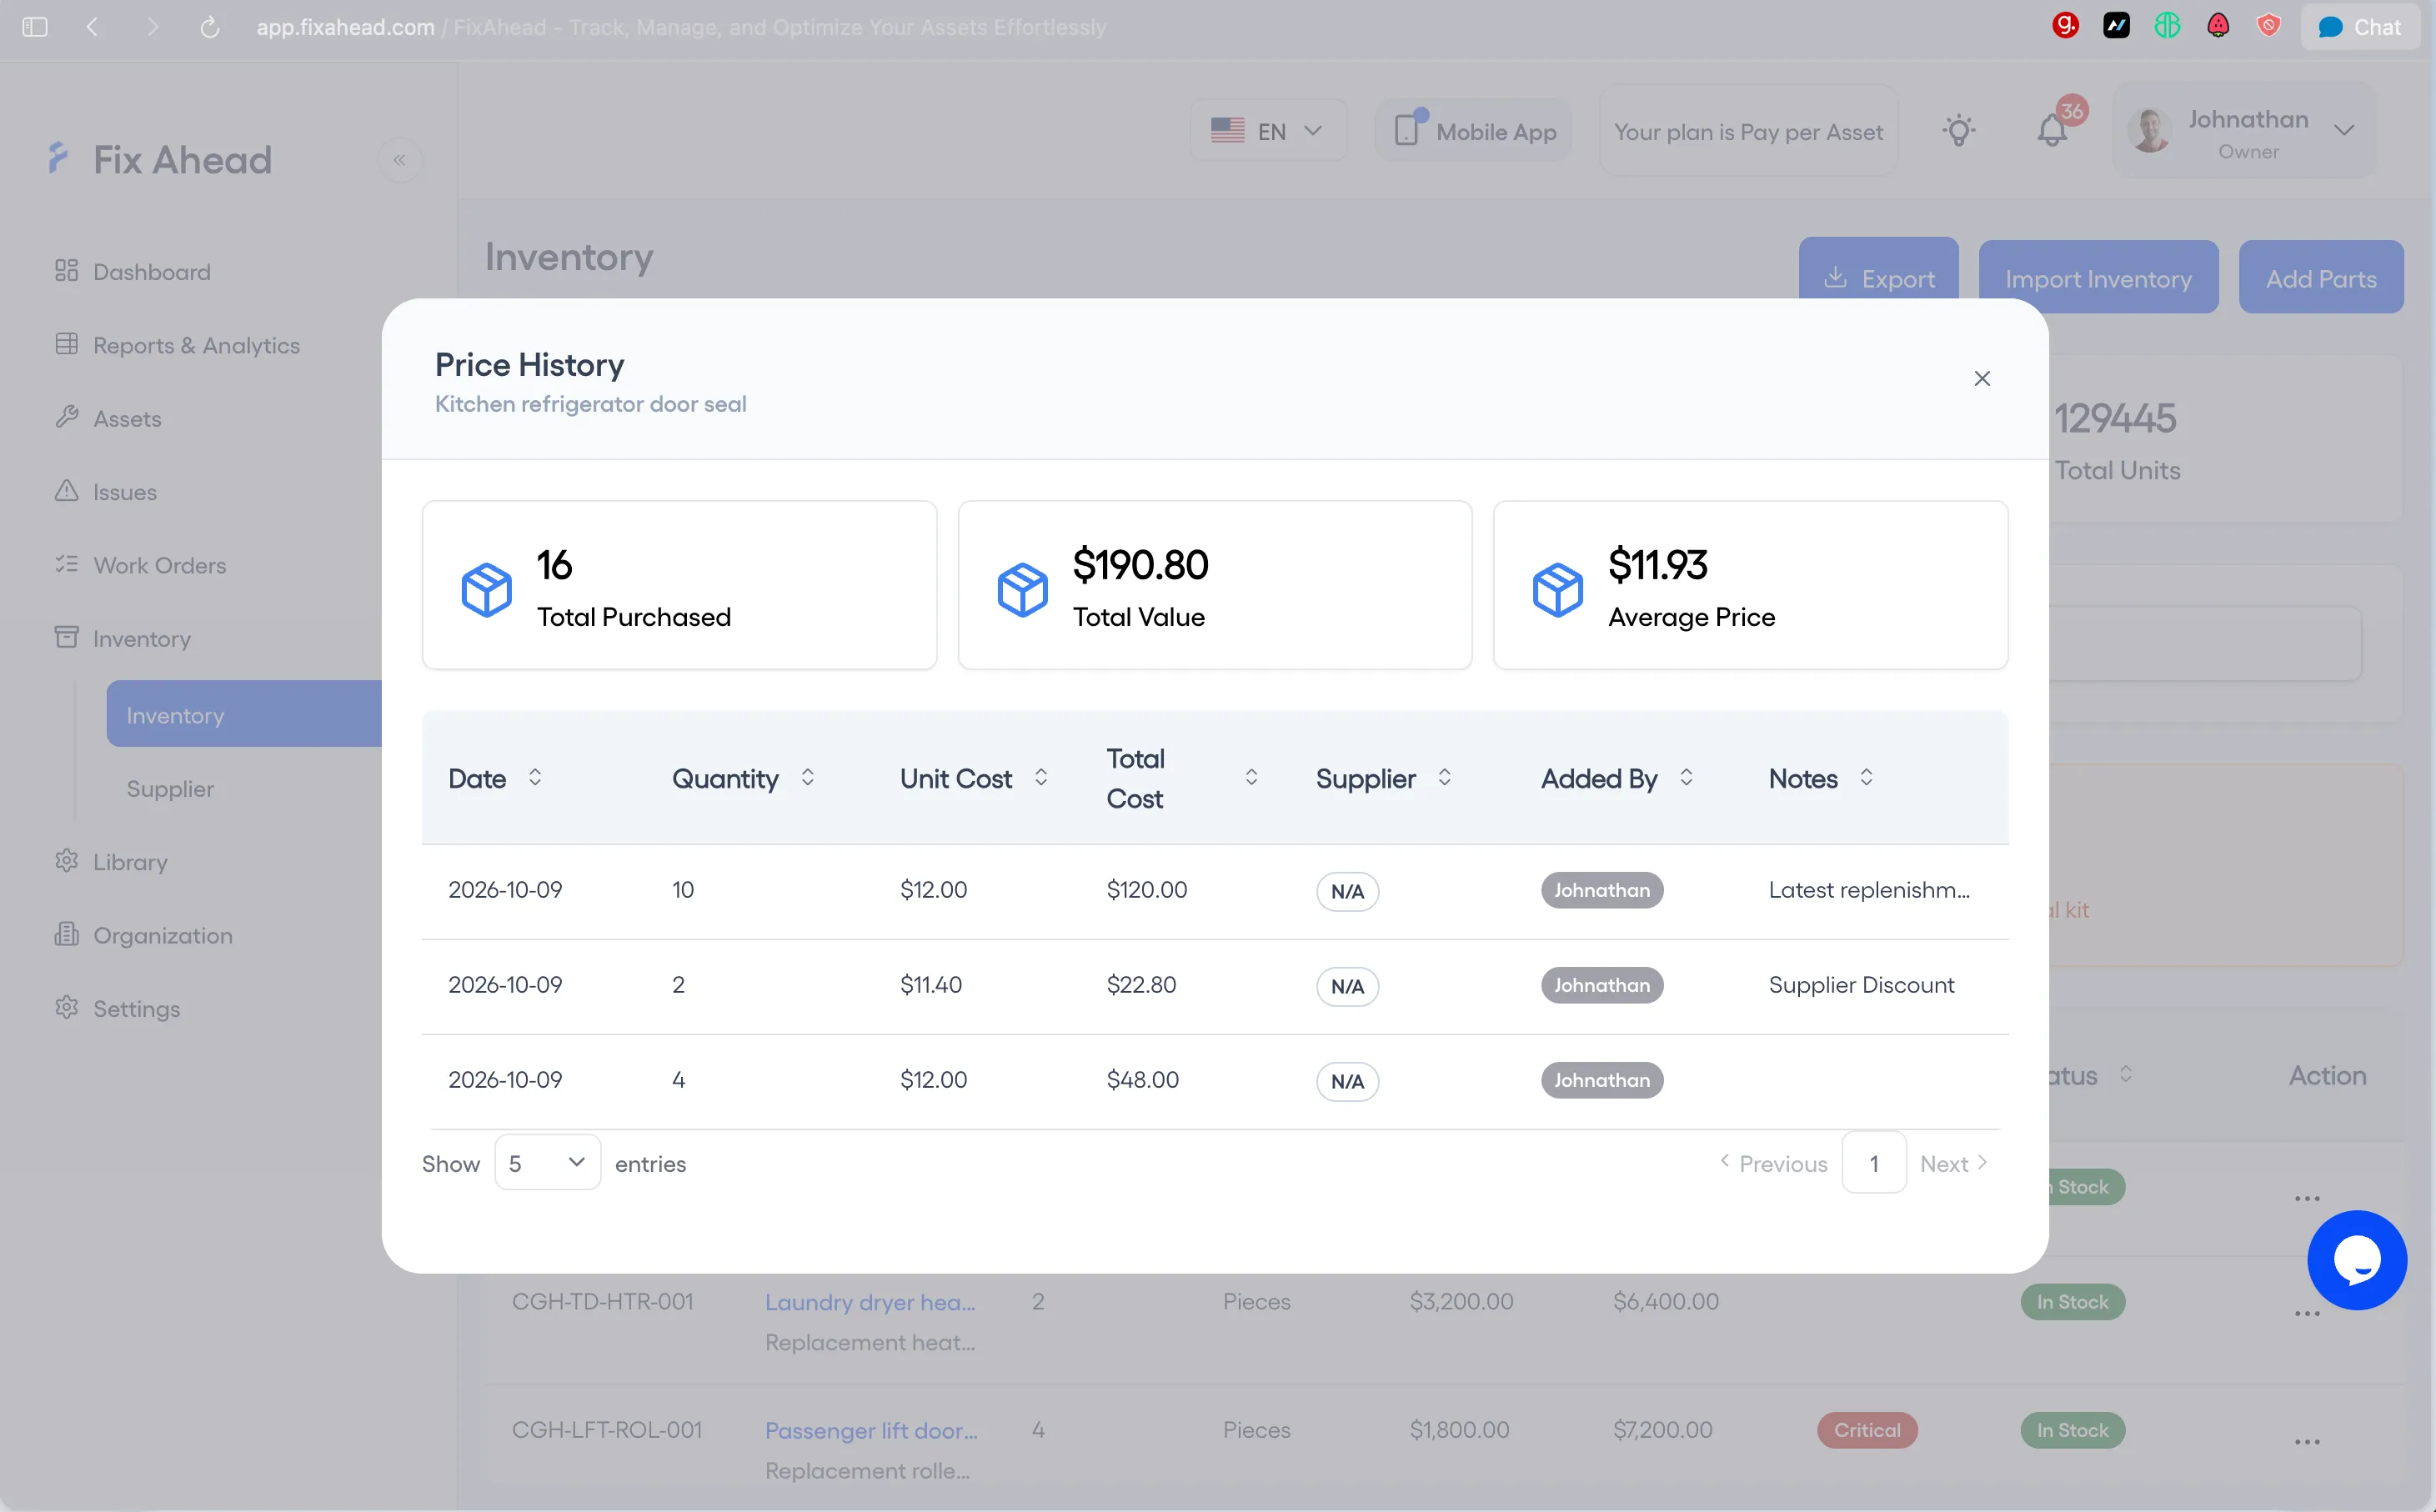Screen dimensions: 2436x1512
Task: Open the Laundry dryer hea... part link
Action: coord(870,1301)
